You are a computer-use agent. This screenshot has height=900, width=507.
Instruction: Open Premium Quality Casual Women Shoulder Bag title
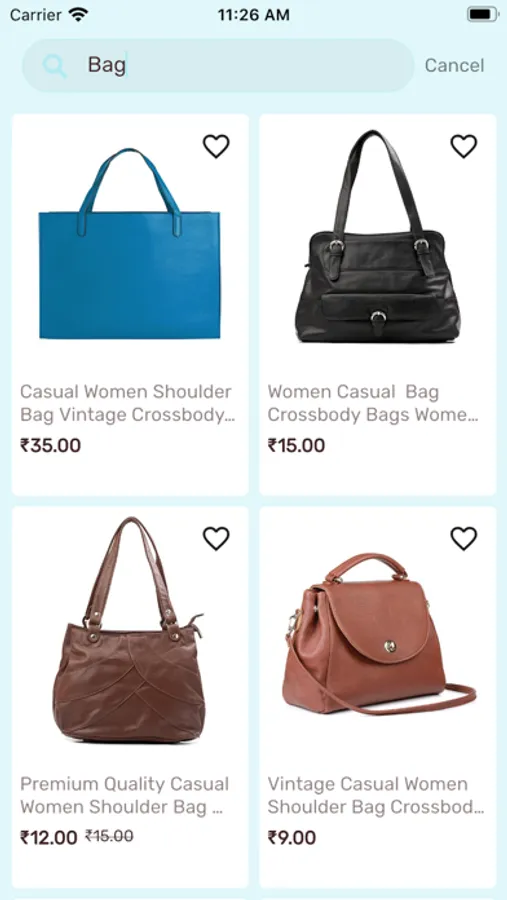[x=125, y=796]
